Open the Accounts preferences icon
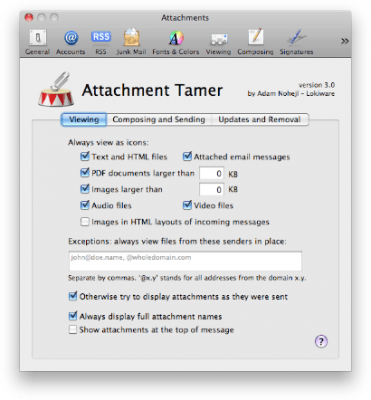Viewport: 371px width, 400px height. click(x=70, y=42)
